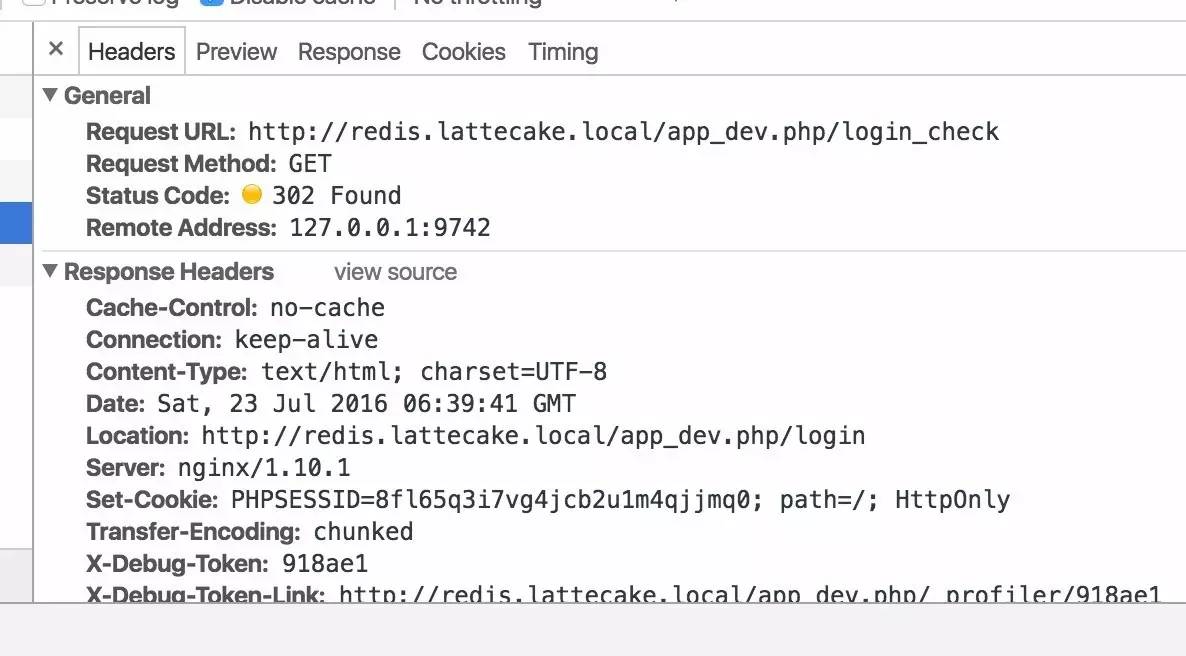Click the Request URL login_check value
Image resolution: width=1186 pixels, height=656 pixels.
tap(623, 132)
